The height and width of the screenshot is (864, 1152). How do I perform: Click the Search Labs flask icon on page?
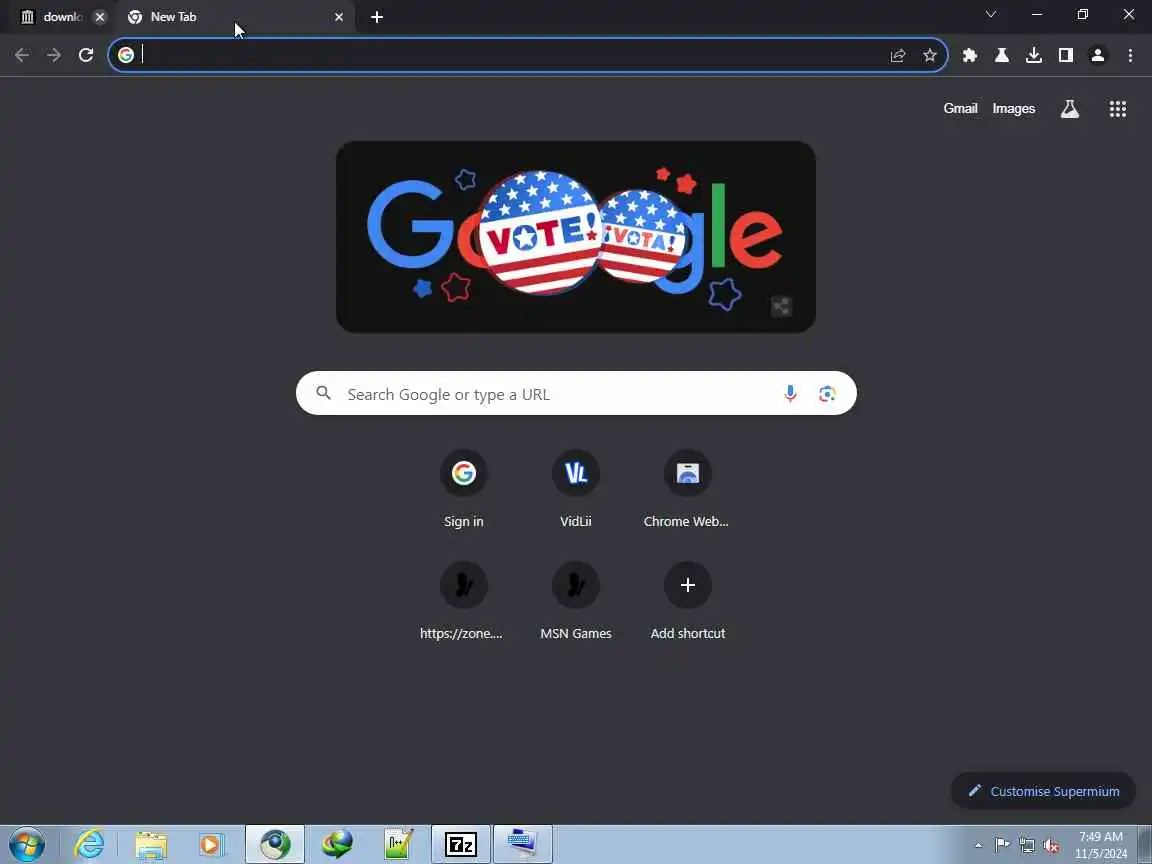[x=1070, y=109]
